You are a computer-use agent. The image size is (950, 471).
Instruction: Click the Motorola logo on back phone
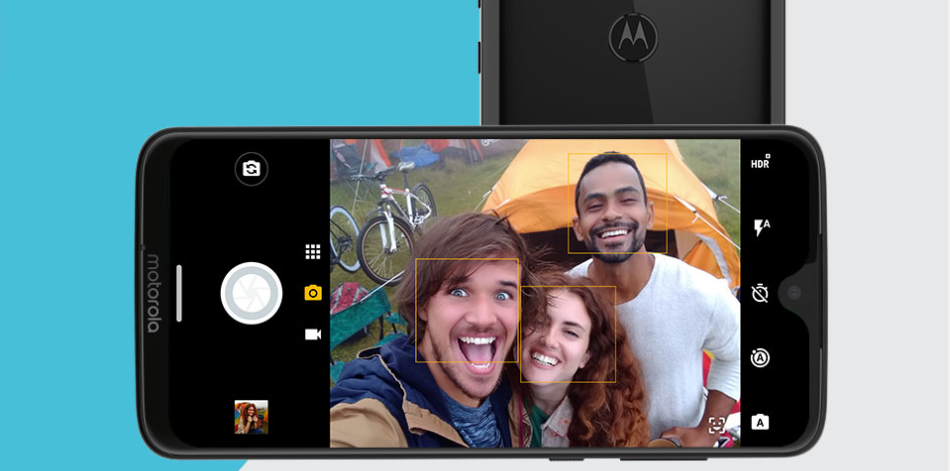coord(633,38)
